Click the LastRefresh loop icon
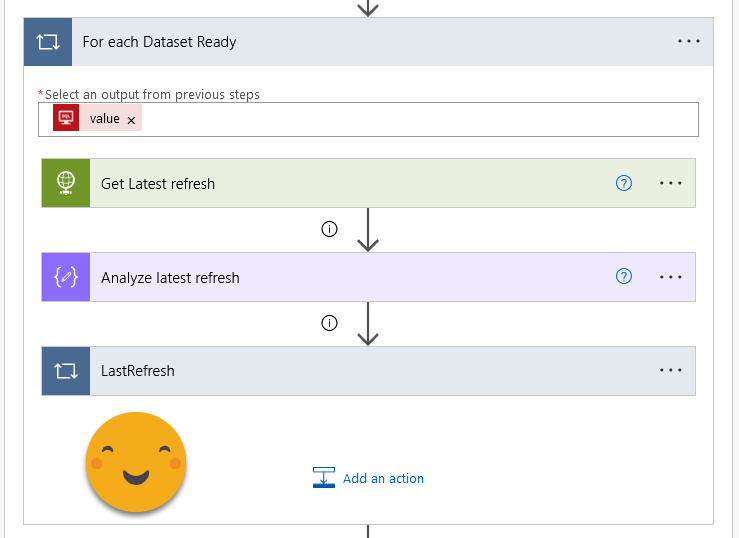The image size is (739, 538). (x=66, y=371)
